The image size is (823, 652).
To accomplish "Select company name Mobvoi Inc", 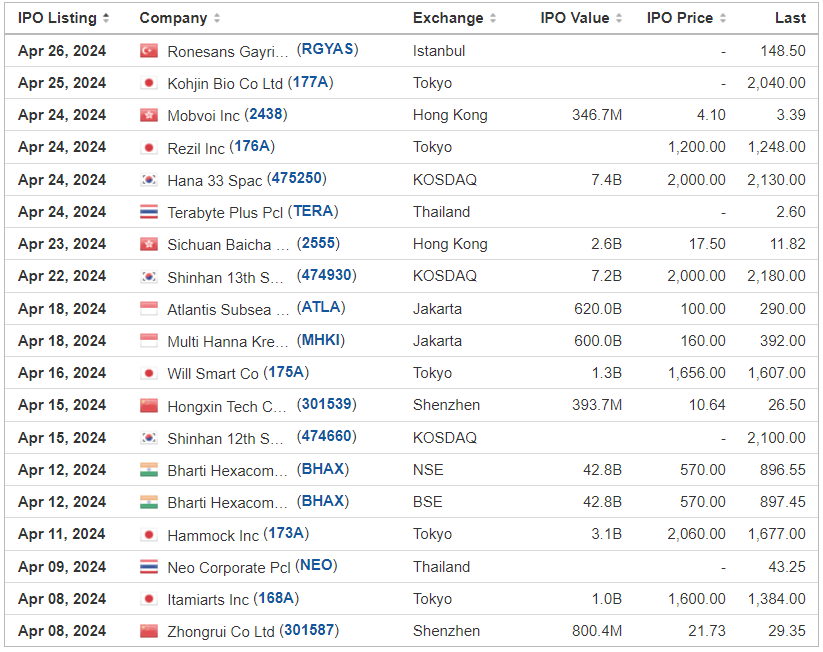I will (x=204, y=116).
